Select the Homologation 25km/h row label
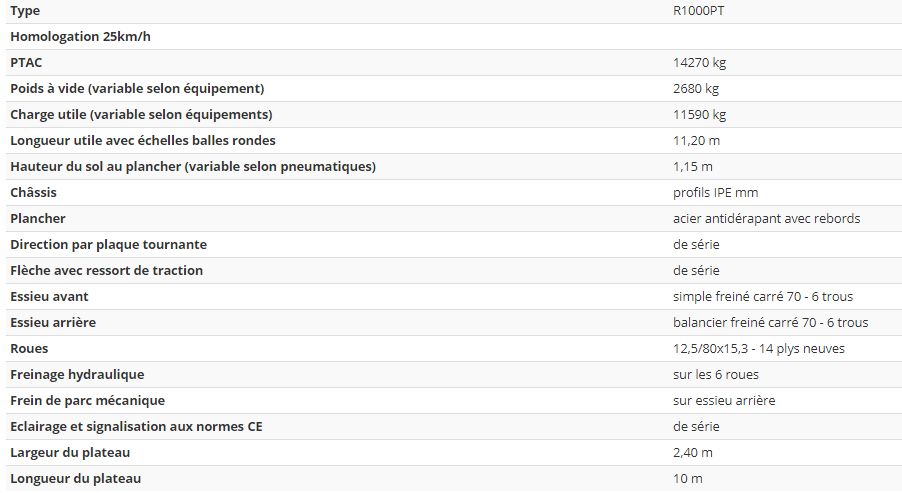The height and width of the screenshot is (493, 902). coord(80,36)
